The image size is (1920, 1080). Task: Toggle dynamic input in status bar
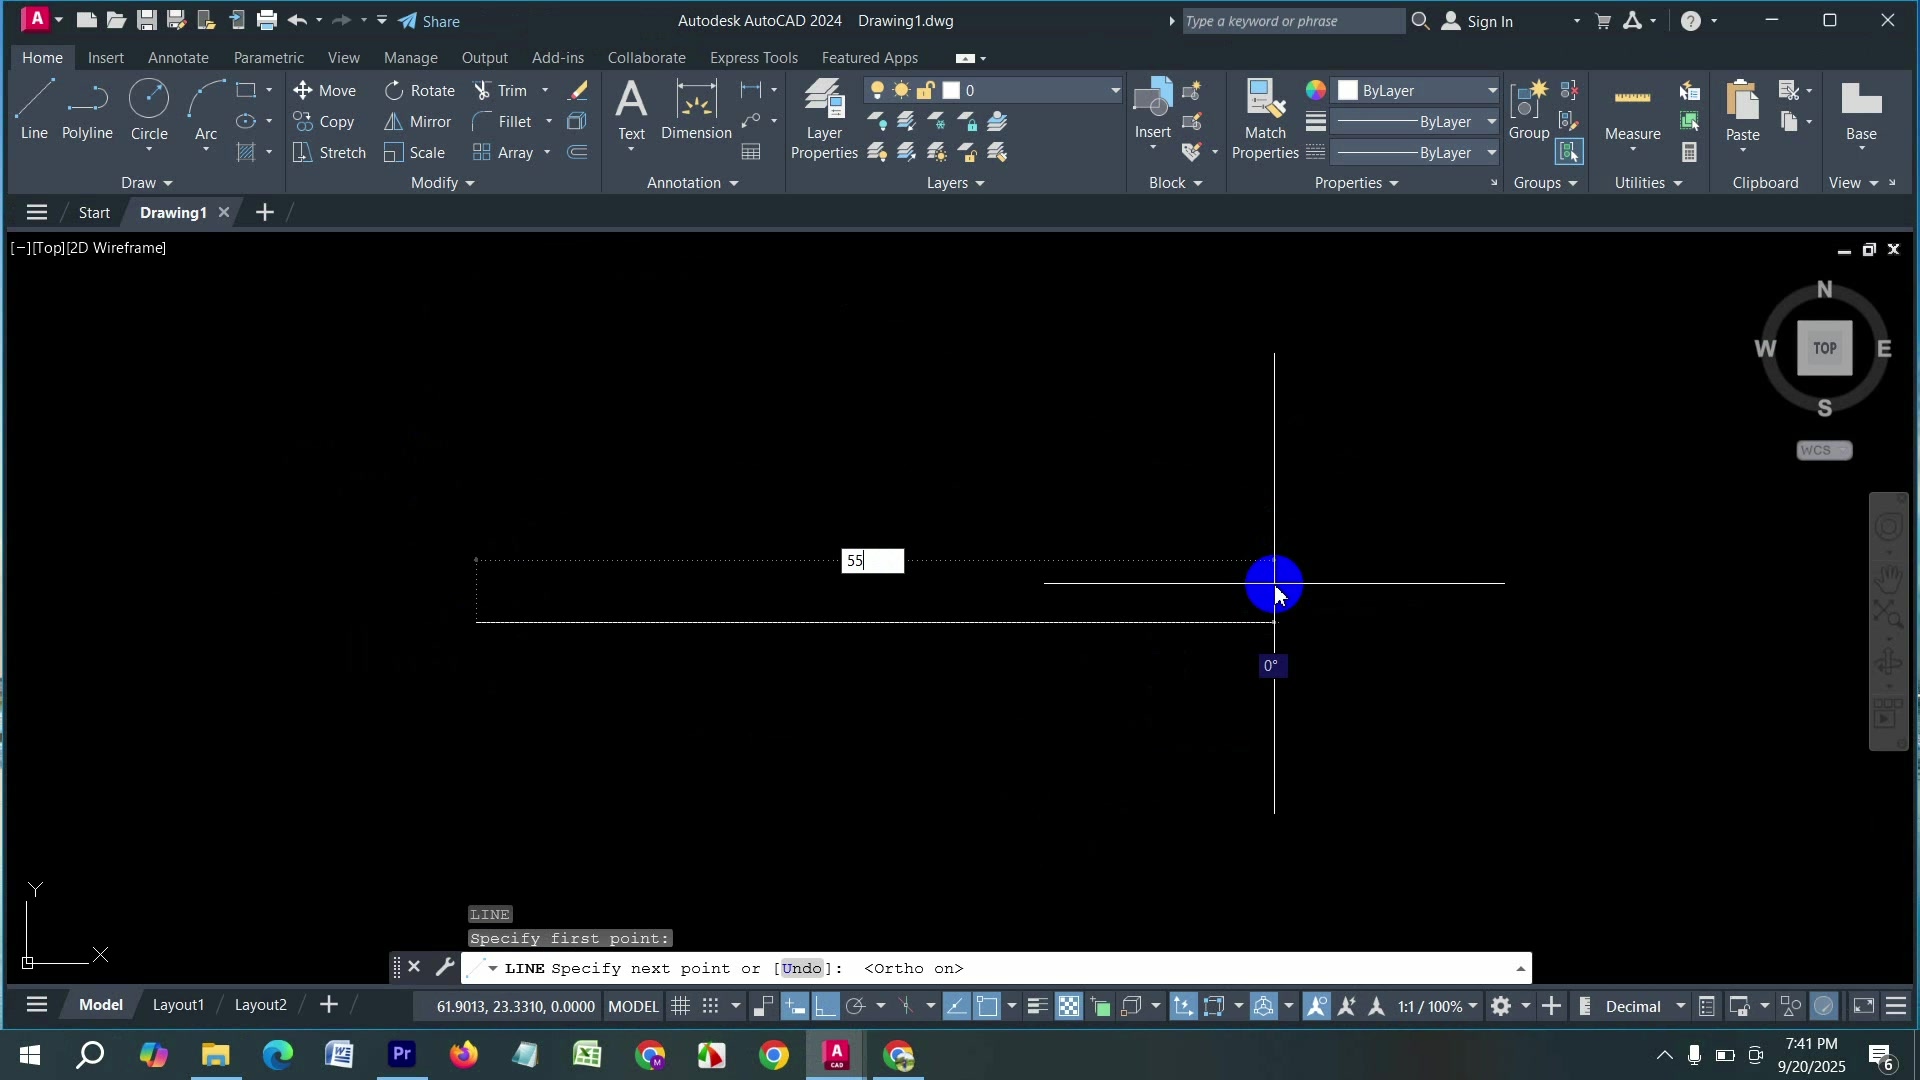coord(795,1007)
